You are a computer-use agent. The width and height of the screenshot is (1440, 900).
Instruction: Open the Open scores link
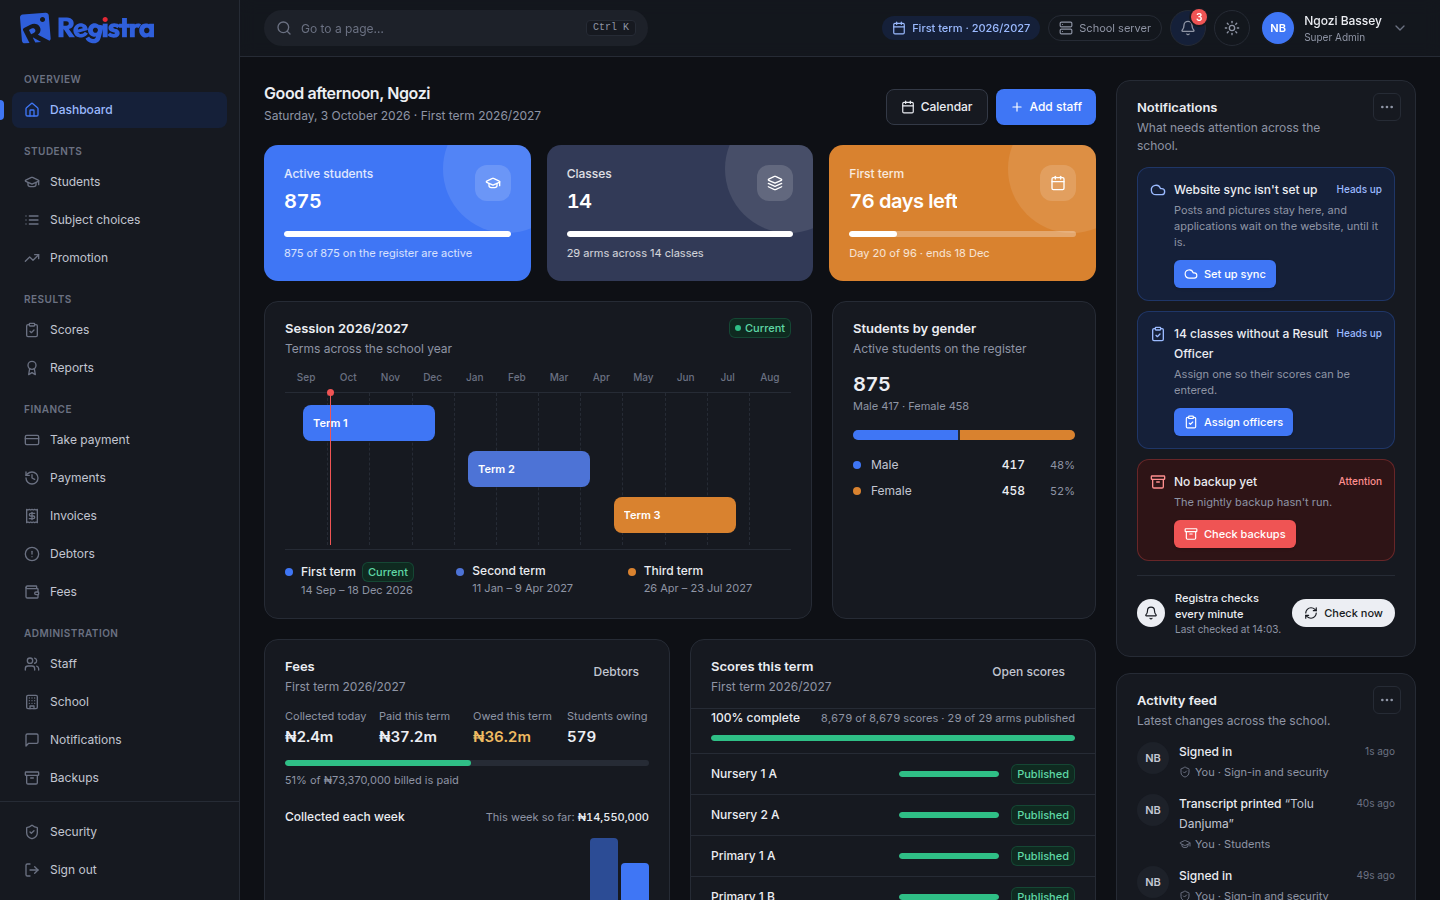coord(1028,672)
